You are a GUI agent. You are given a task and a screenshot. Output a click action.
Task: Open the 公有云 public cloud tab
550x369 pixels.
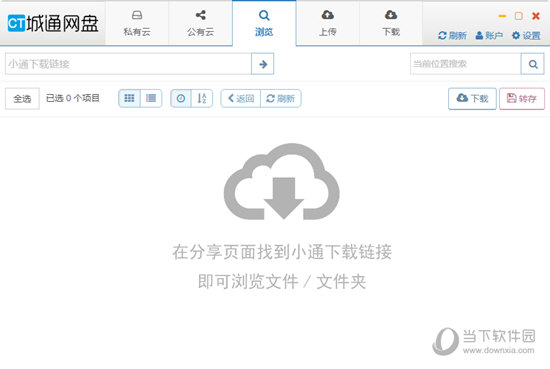[200, 23]
